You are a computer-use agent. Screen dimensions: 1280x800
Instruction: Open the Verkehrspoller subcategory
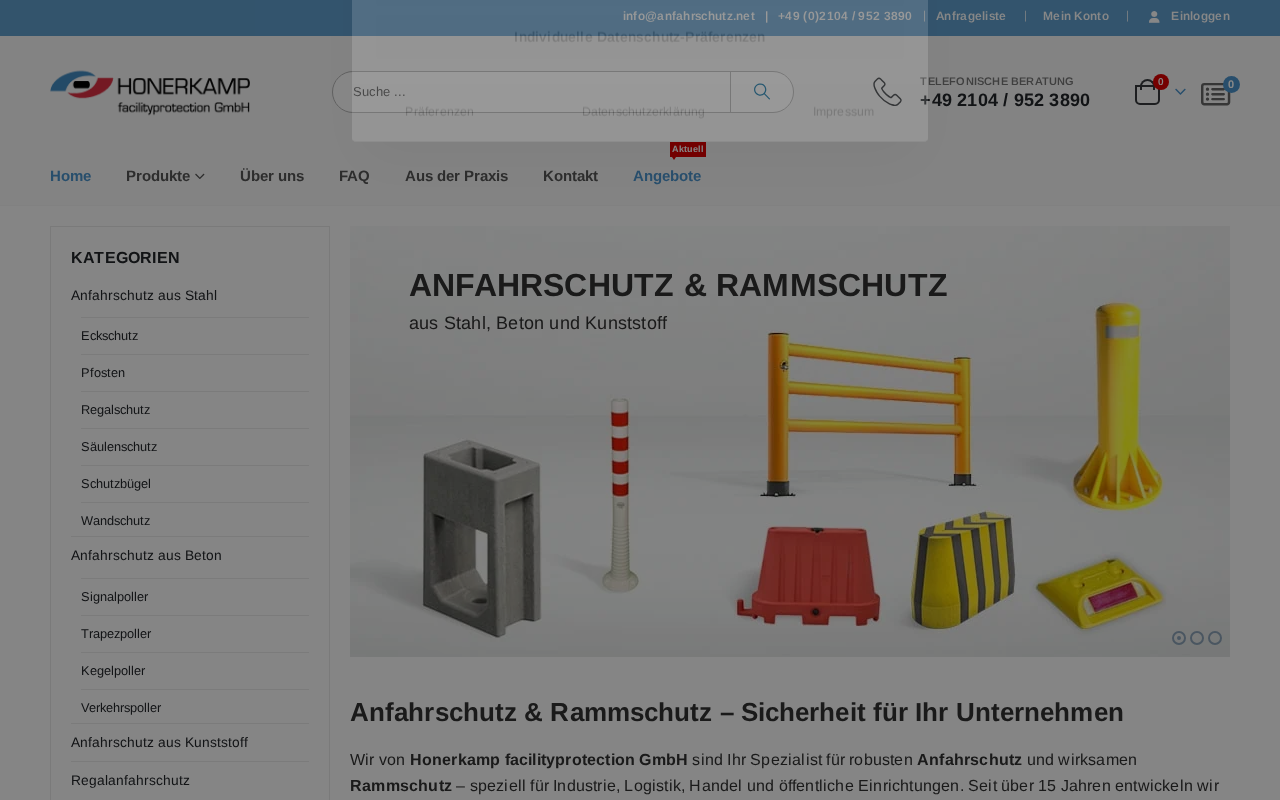pos(121,707)
